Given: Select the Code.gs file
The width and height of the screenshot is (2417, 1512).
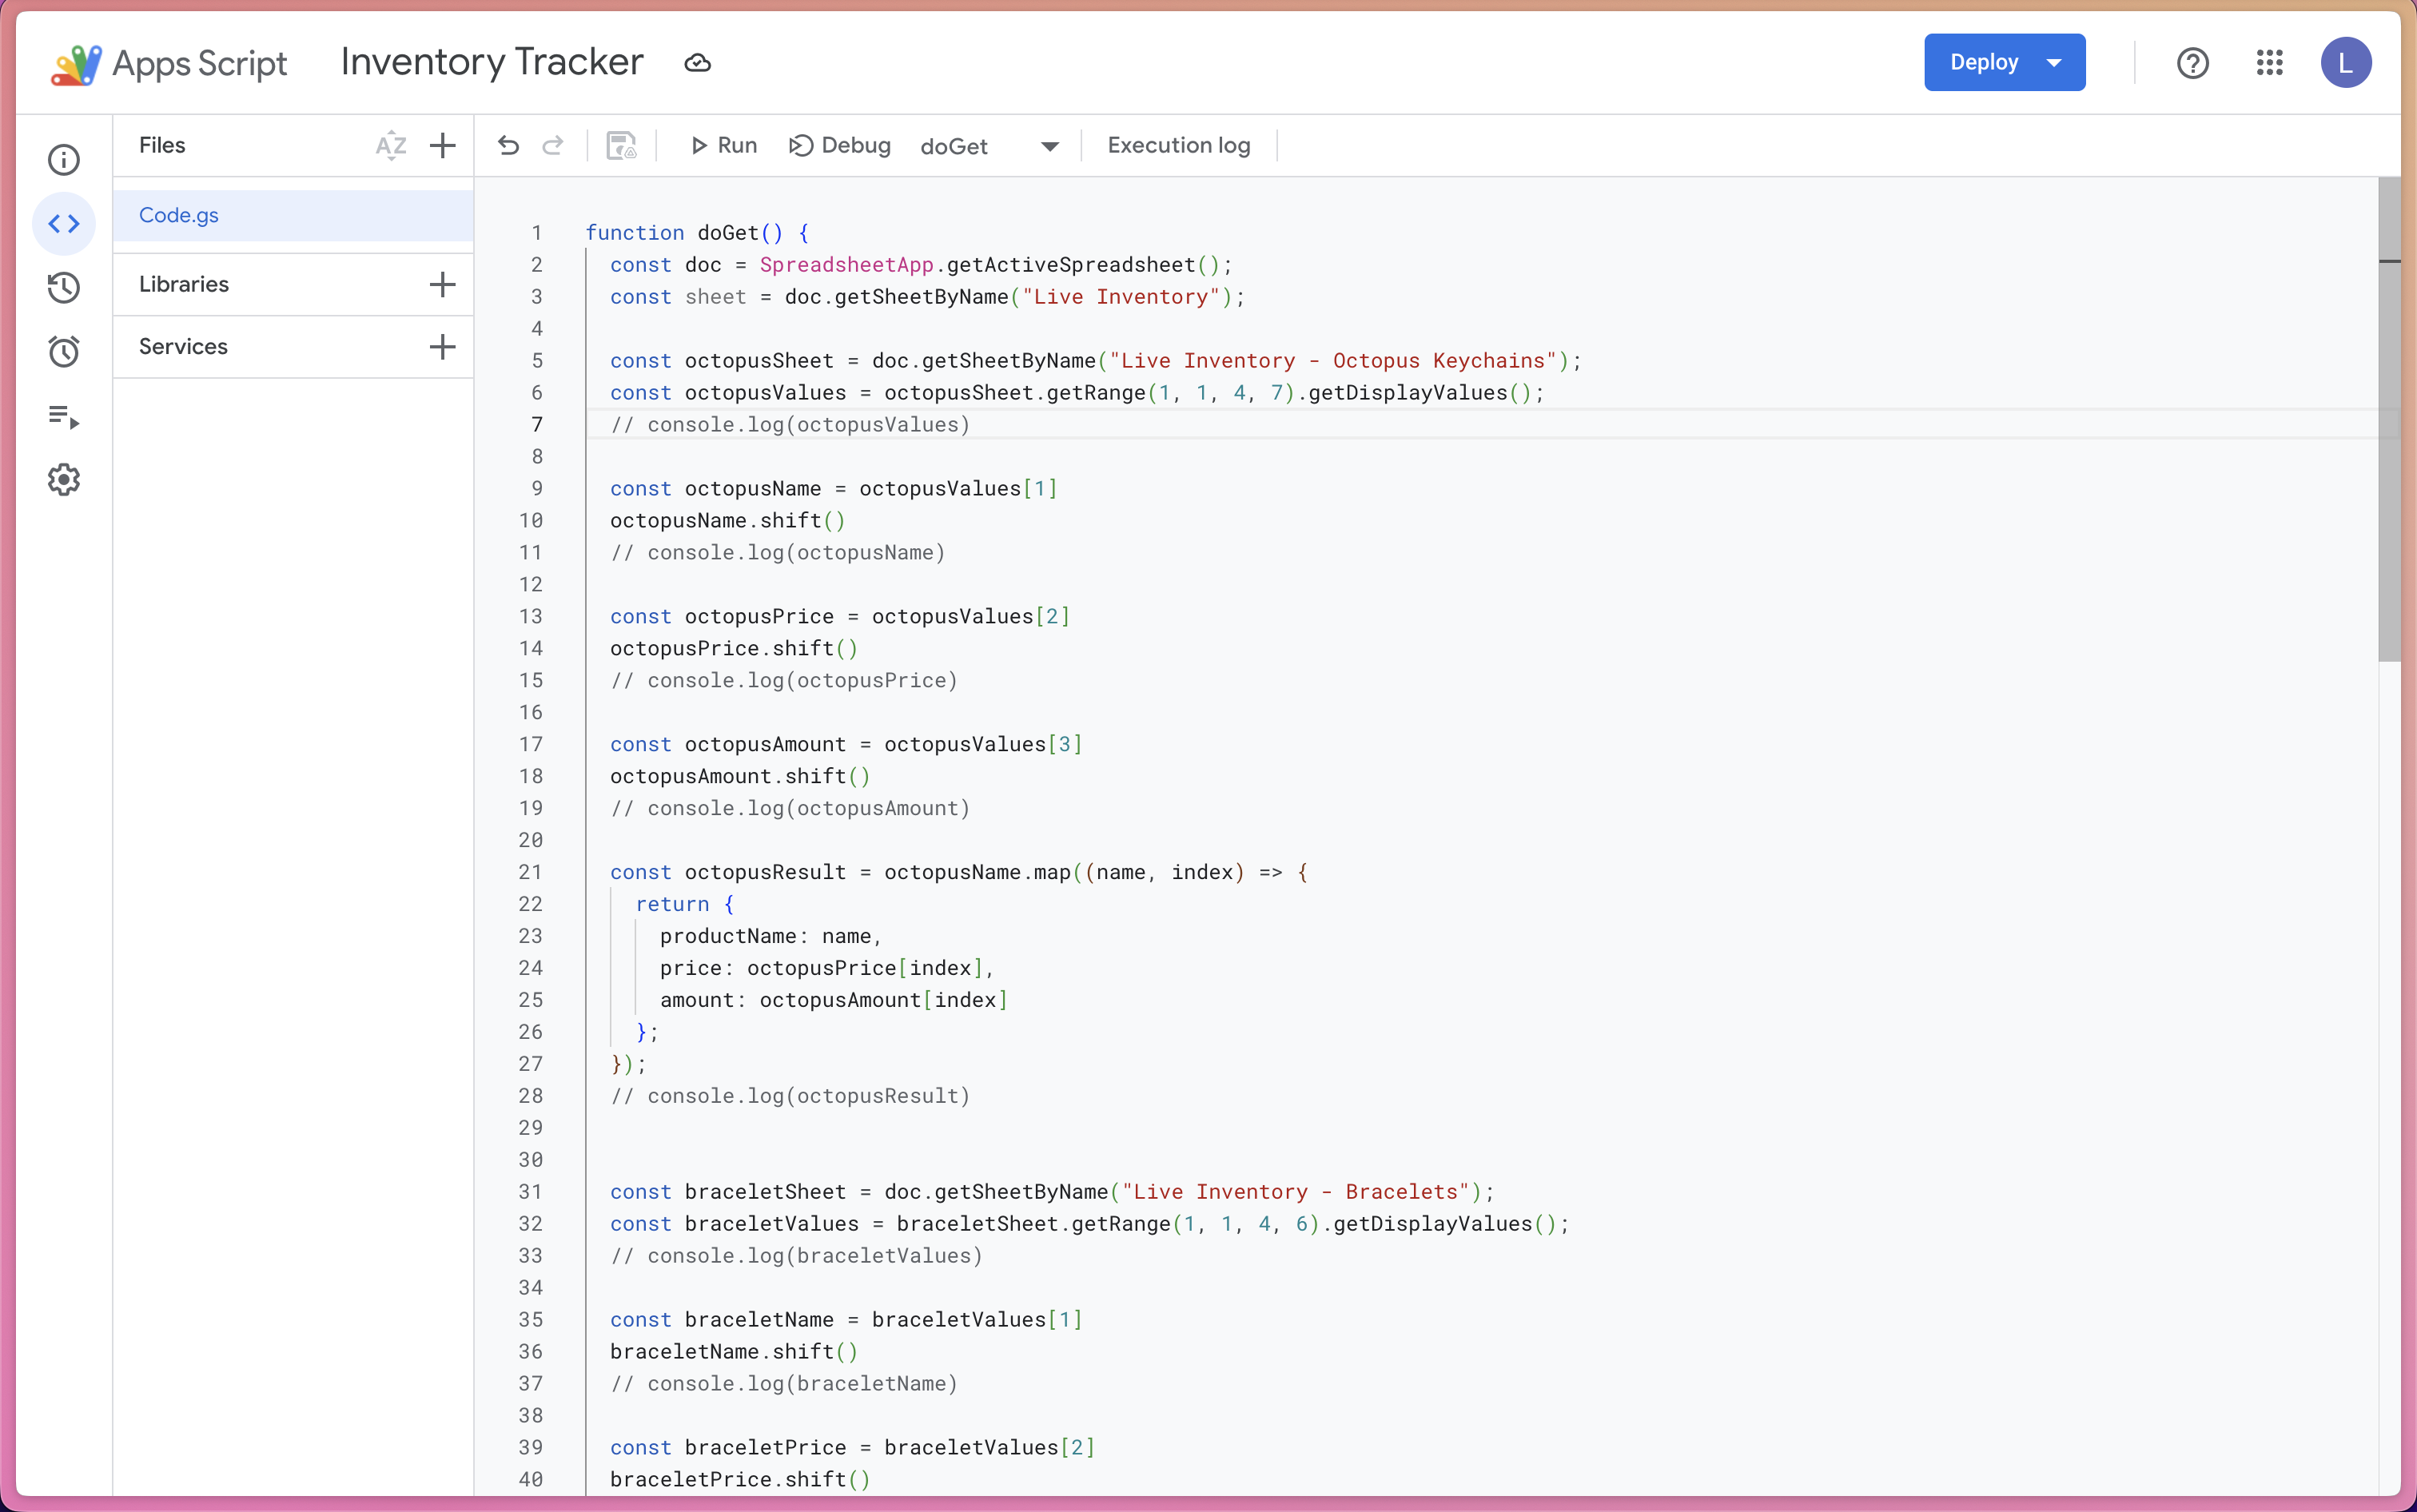Looking at the screenshot, I should click(179, 215).
